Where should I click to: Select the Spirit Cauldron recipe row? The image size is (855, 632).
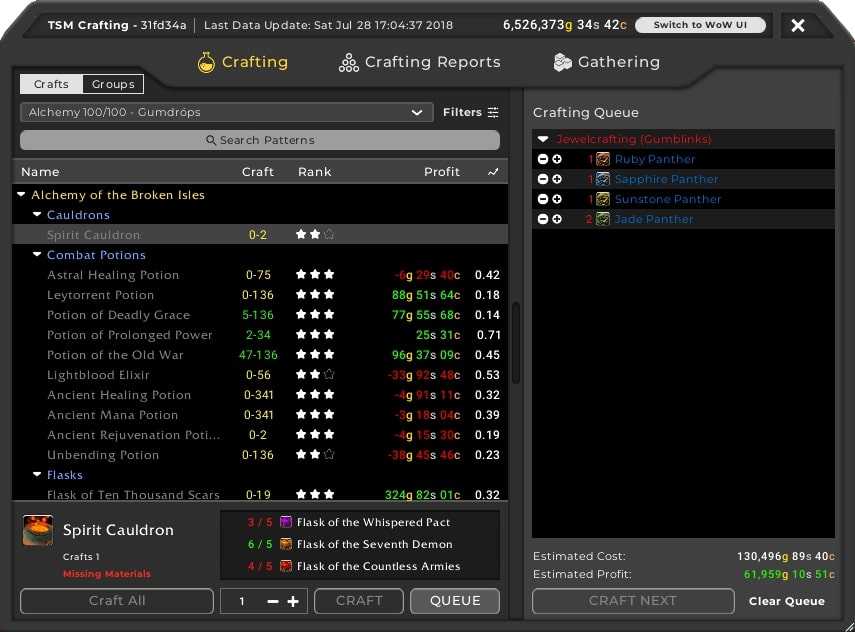[260, 234]
